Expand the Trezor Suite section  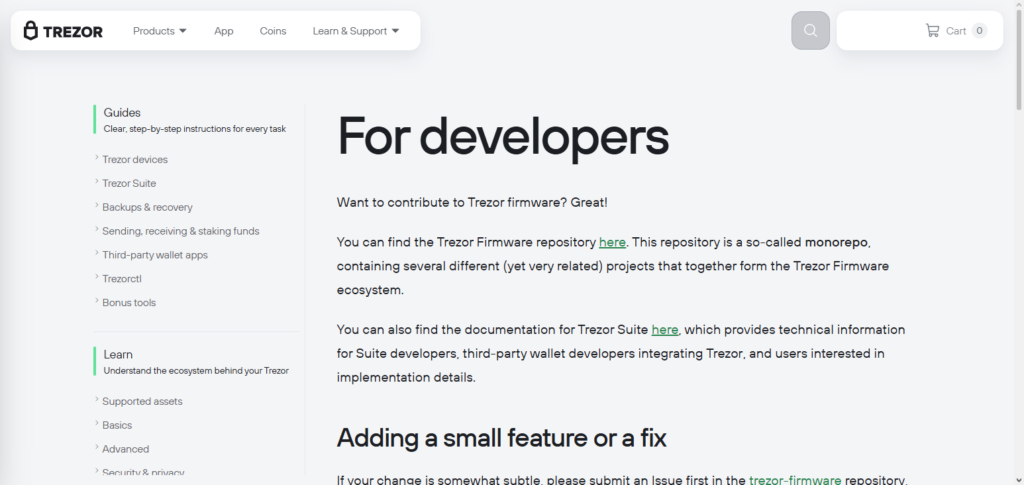pos(129,183)
